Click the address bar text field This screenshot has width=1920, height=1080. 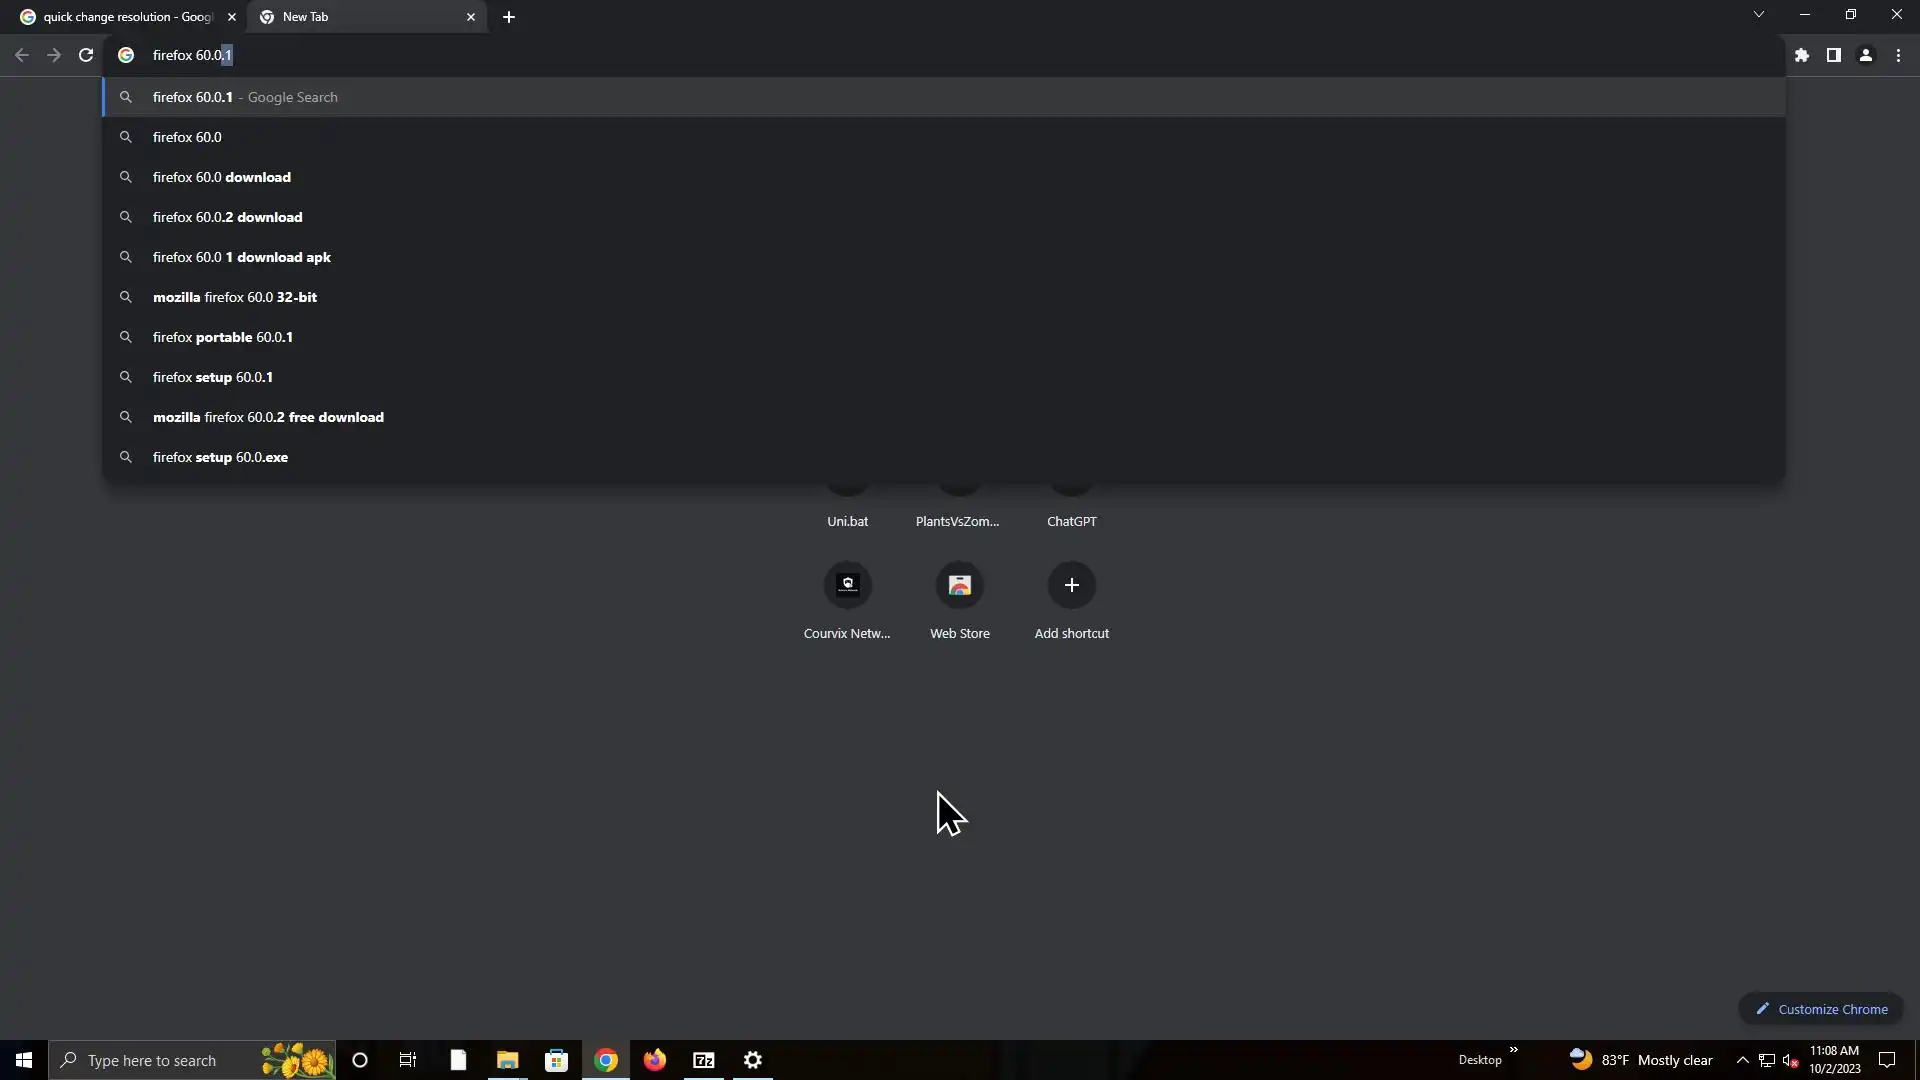(x=900, y=55)
